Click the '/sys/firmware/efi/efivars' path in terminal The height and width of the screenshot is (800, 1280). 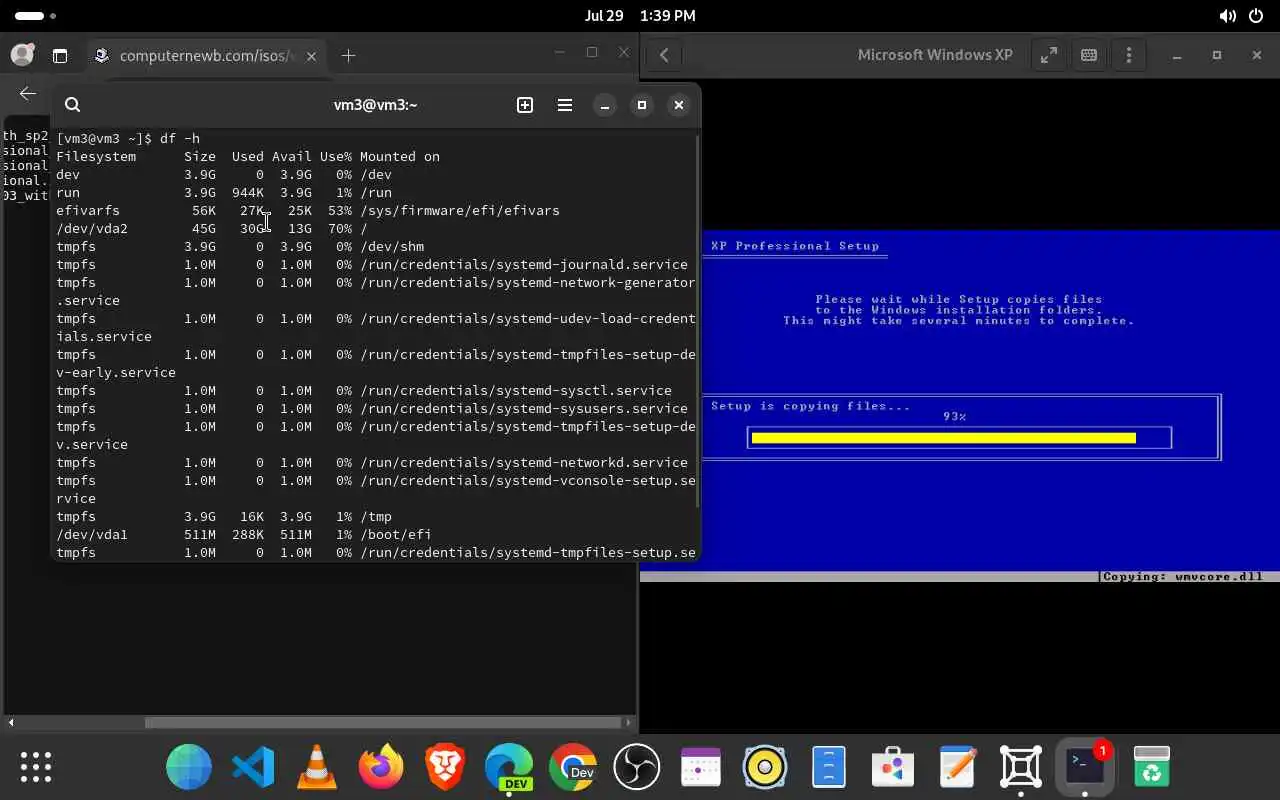click(x=460, y=210)
